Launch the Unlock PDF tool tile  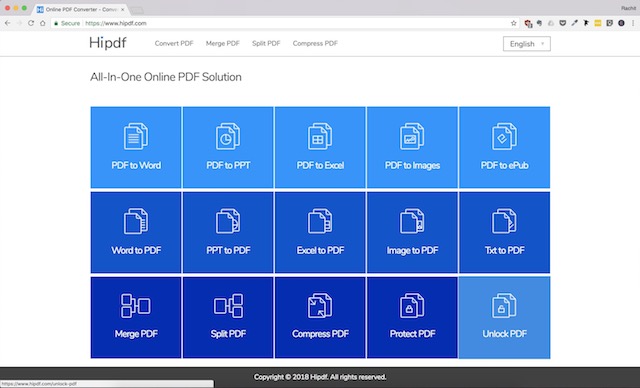click(x=504, y=317)
